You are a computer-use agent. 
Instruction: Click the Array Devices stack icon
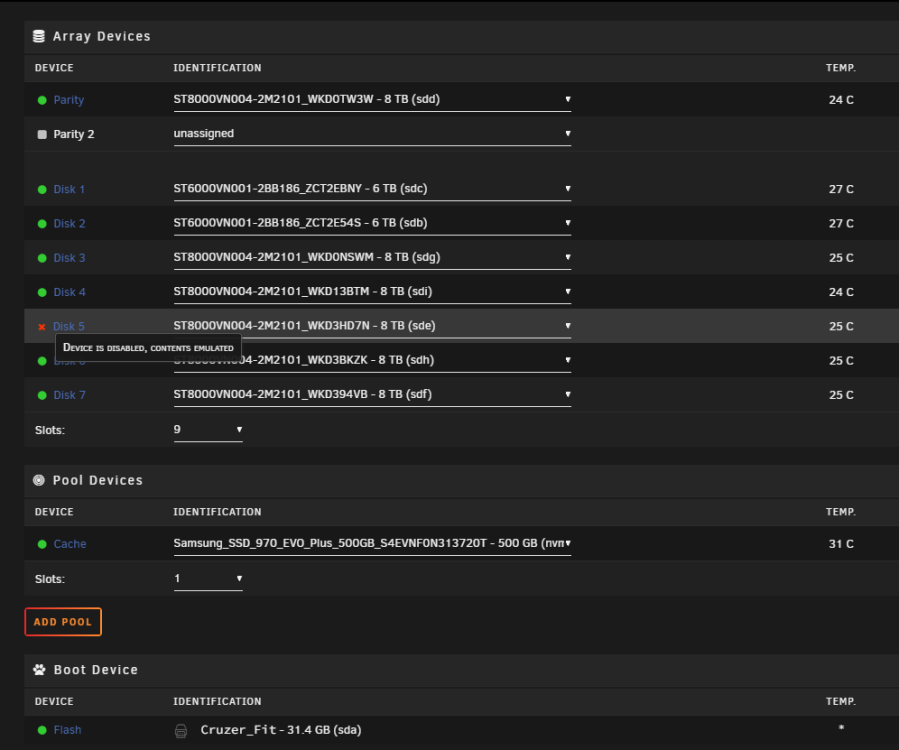pos(39,36)
